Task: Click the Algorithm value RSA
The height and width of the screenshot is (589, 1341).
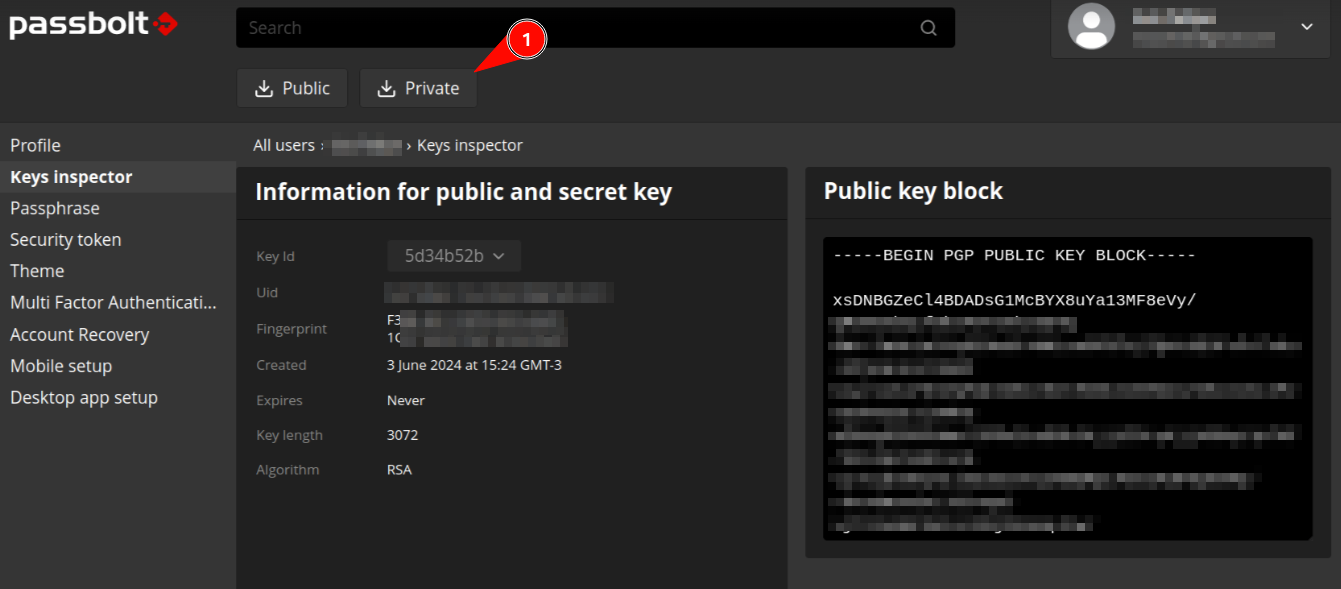Action: pyautogui.click(x=399, y=470)
